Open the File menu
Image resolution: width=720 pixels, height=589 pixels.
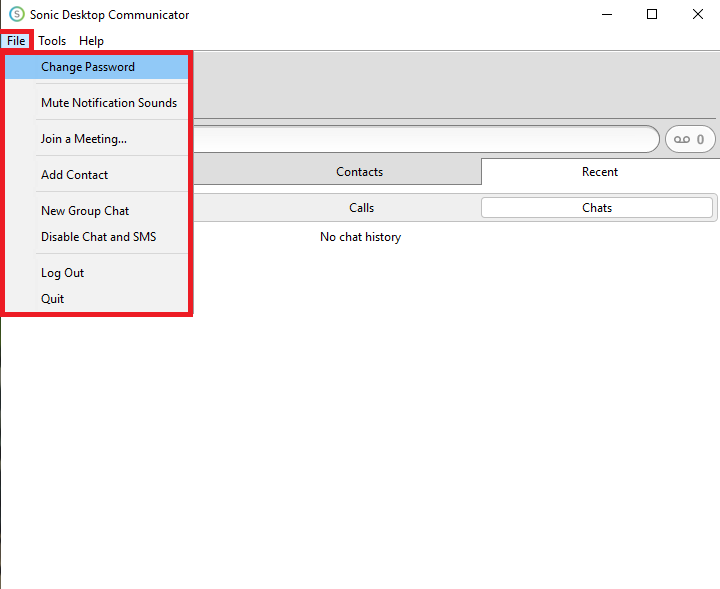point(16,41)
